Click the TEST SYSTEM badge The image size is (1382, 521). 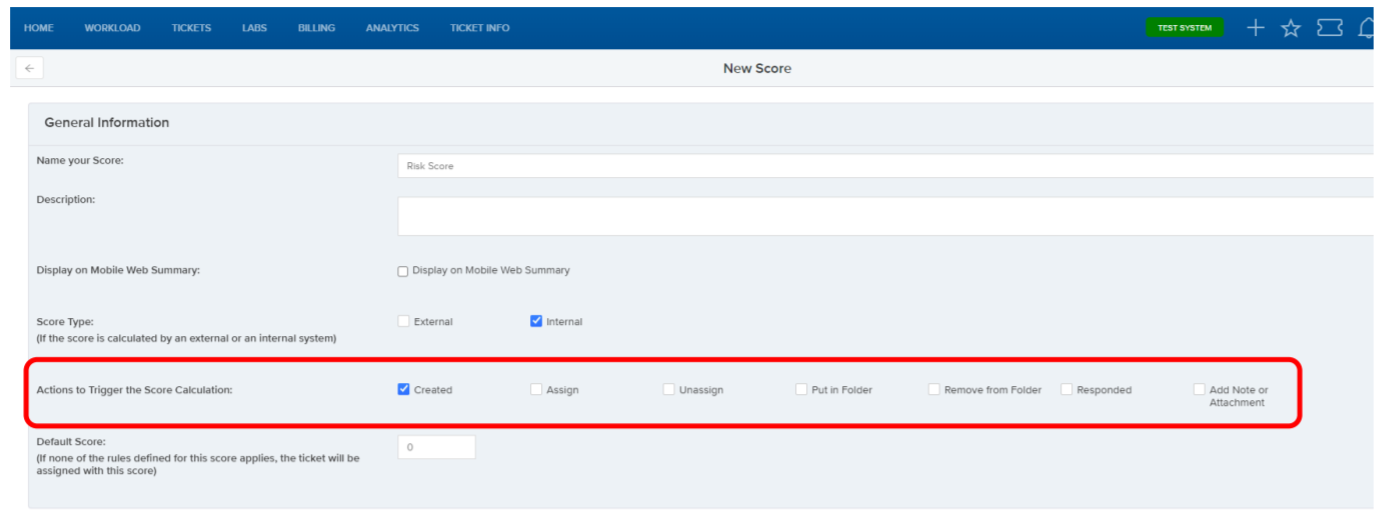(1184, 28)
